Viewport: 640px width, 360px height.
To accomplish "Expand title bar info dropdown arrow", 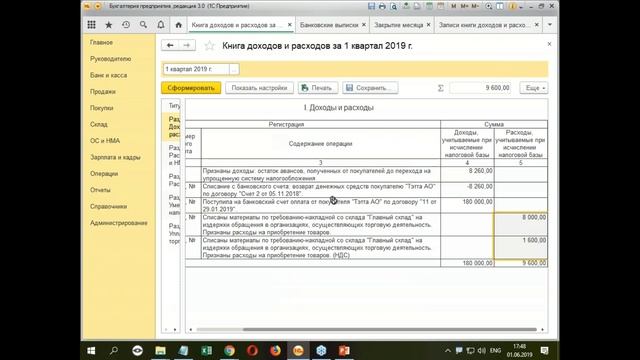I will (x=521, y=7).
